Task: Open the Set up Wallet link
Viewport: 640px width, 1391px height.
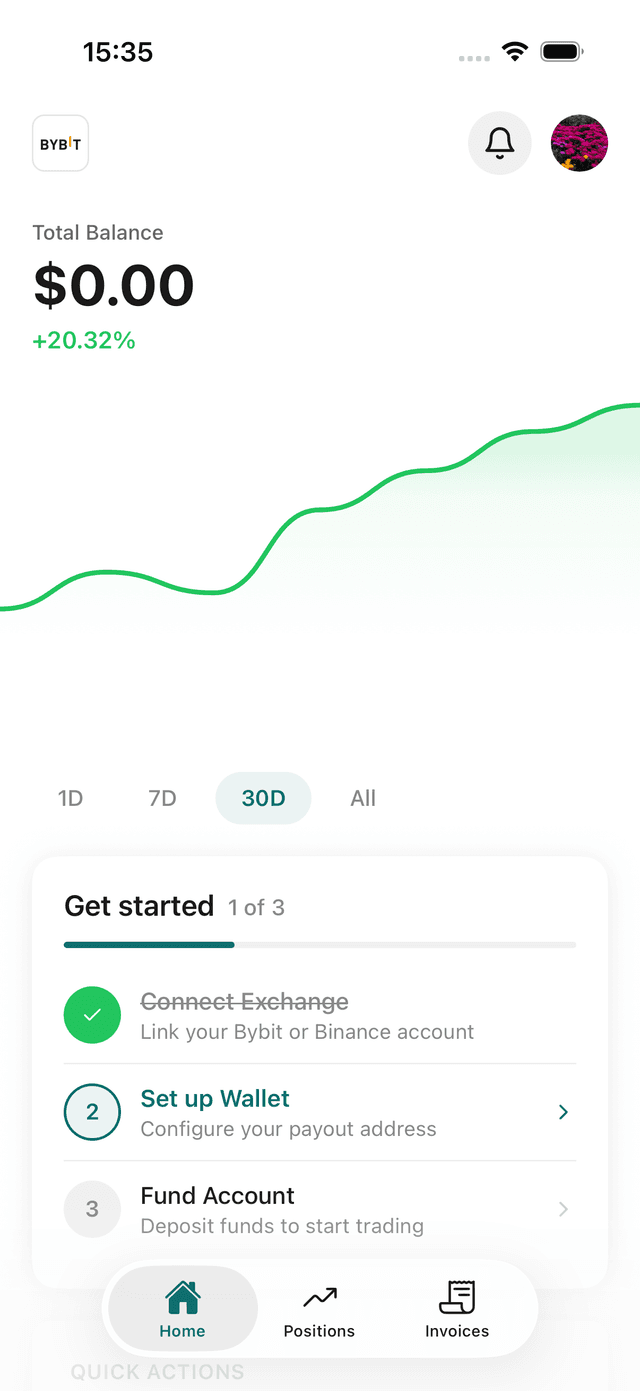Action: [215, 1098]
